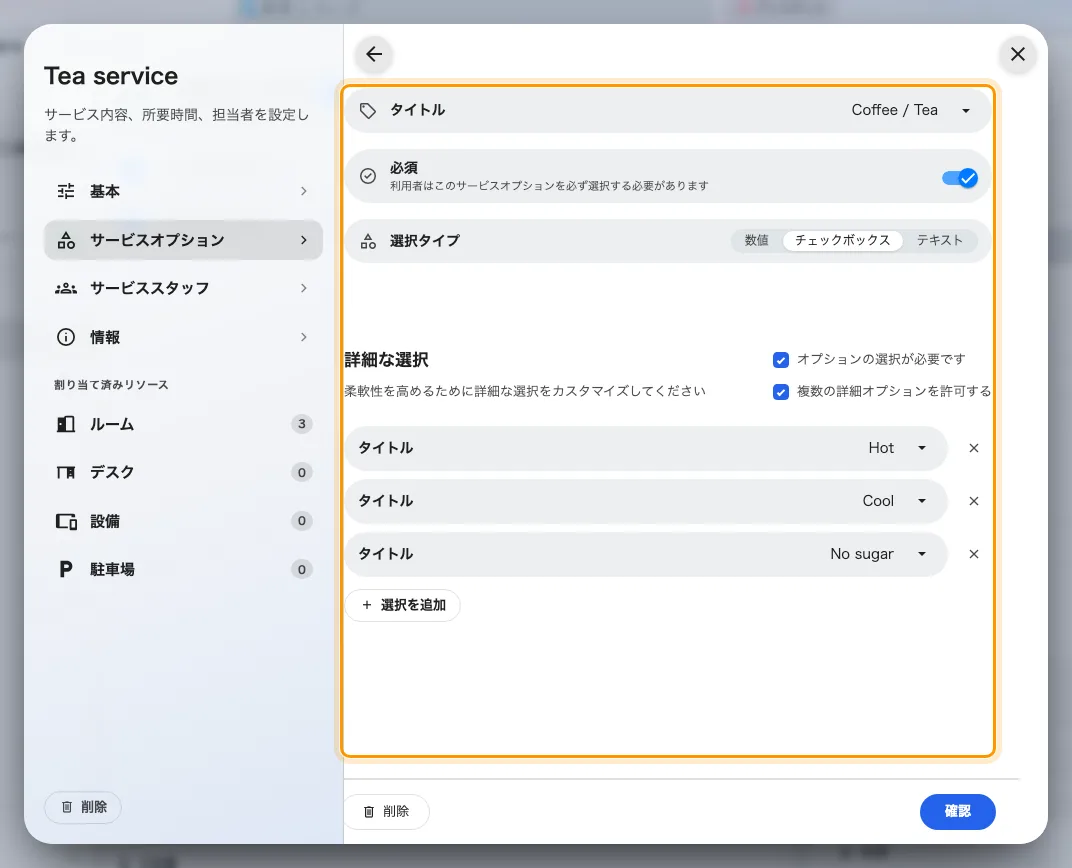
Task: Remove the Cool choice with its X
Action: point(974,501)
